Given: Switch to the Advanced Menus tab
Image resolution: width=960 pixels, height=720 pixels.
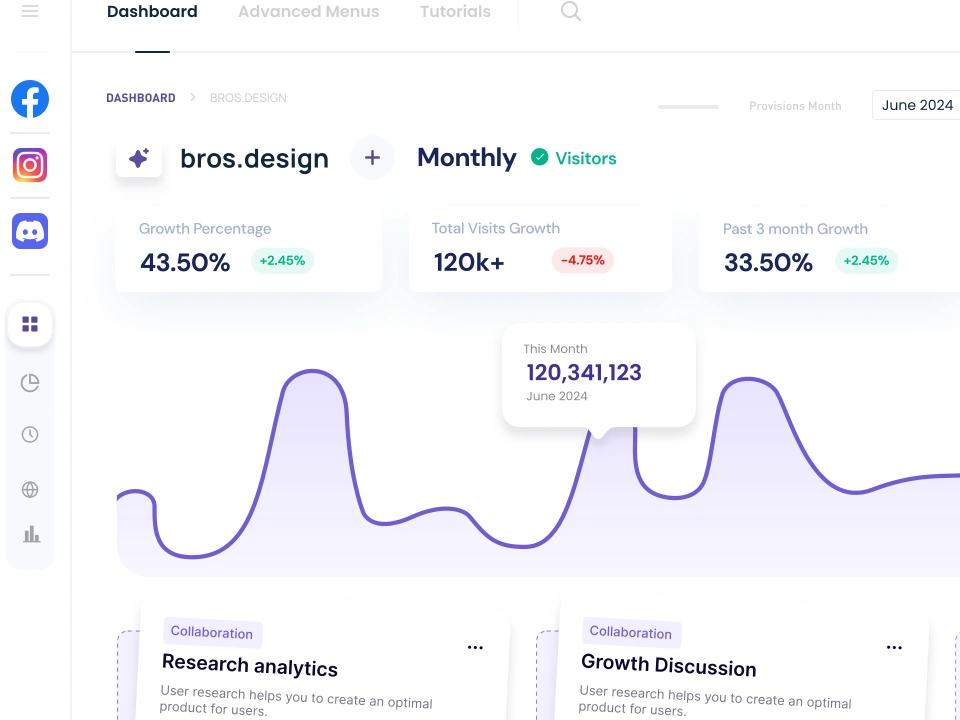Looking at the screenshot, I should click(x=309, y=12).
